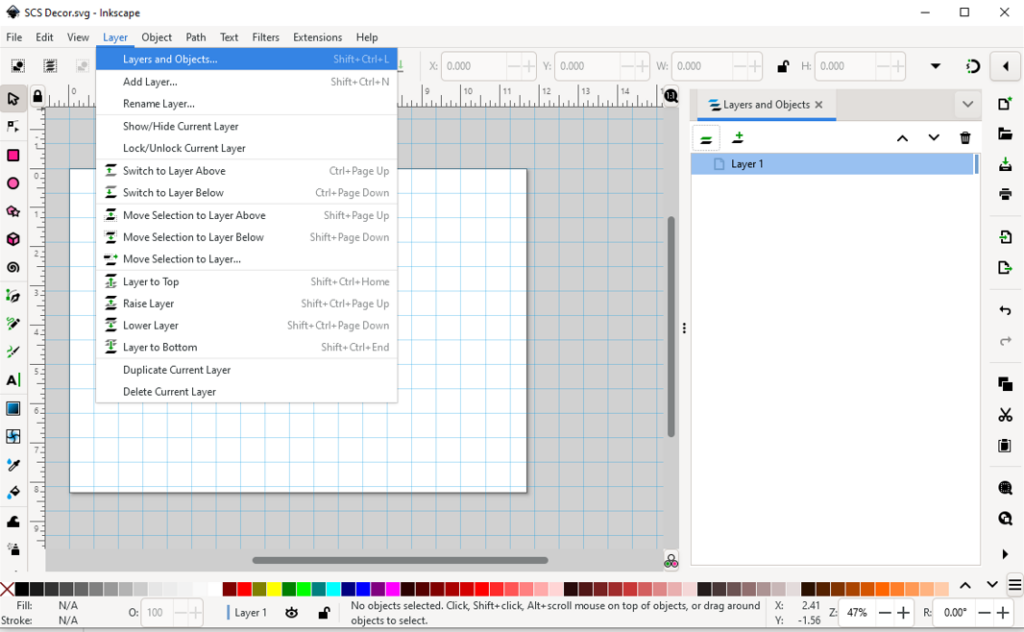Choose the Star/Polygon tool
The width and height of the screenshot is (1024, 632).
13,211
